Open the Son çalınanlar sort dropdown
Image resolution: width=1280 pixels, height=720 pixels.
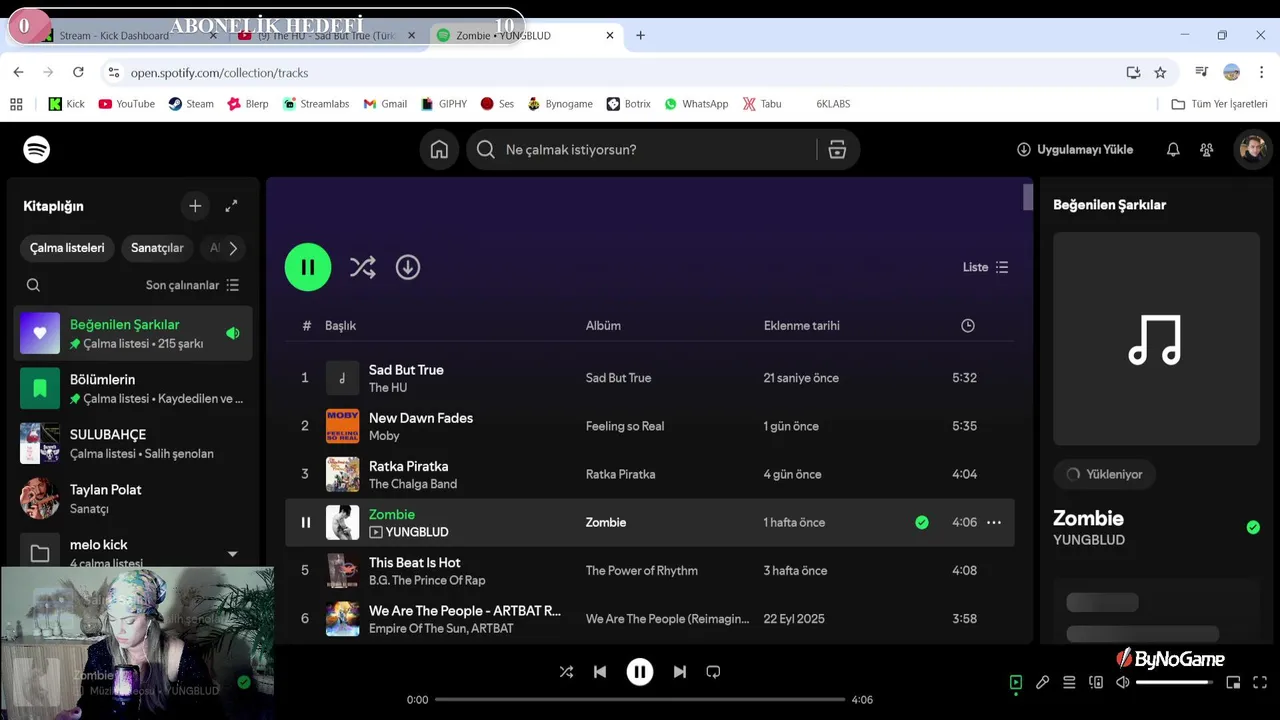click(192, 285)
